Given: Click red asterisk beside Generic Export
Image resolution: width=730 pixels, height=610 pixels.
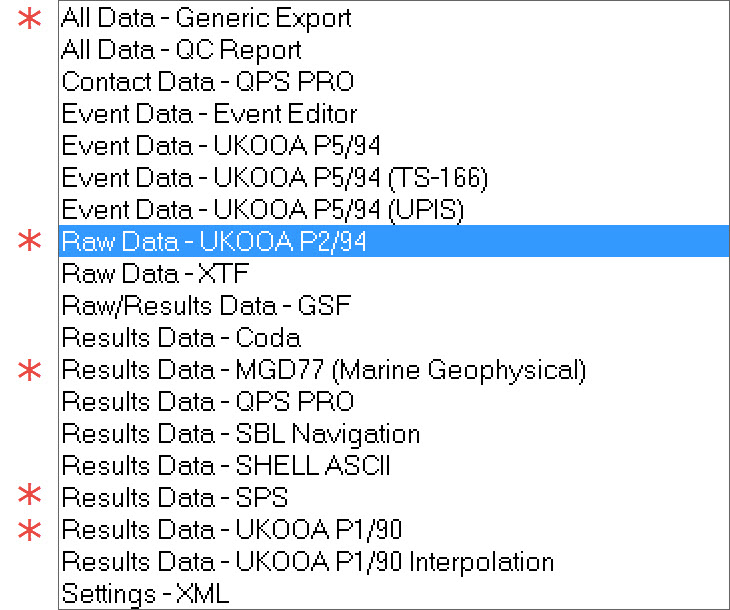Looking at the screenshot, I should (x=32, y=18).
